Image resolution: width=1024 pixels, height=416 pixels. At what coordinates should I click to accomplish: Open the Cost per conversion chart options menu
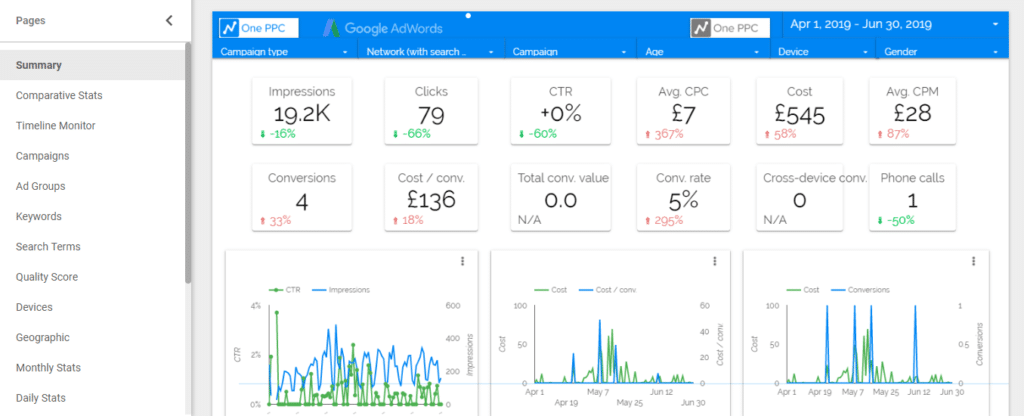715,261
